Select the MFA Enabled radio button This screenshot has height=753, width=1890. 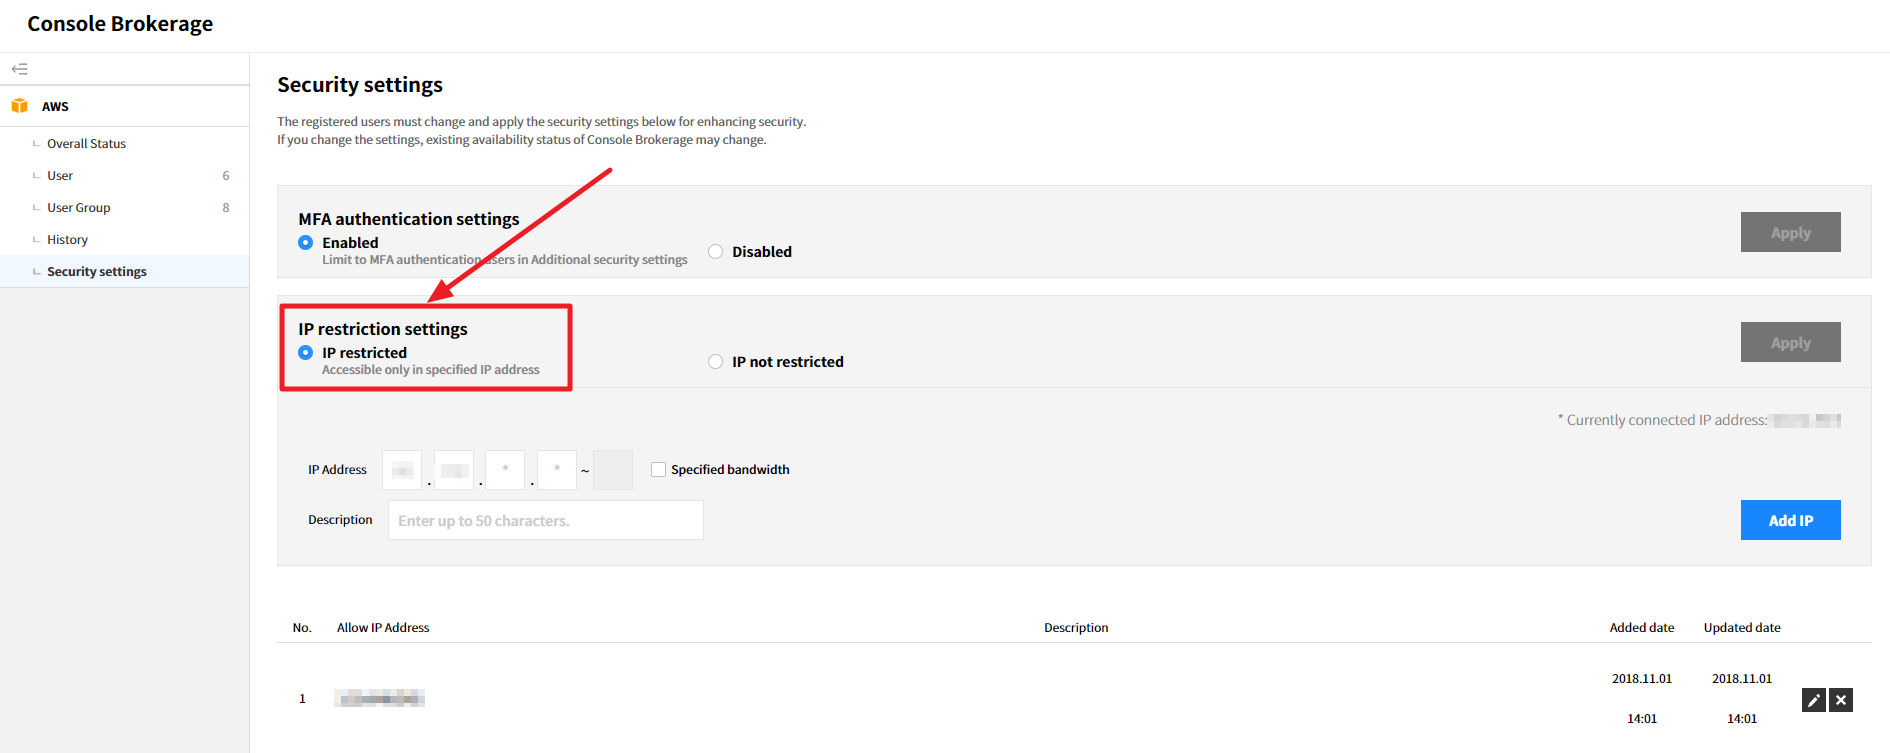click(x=306, y=243)
